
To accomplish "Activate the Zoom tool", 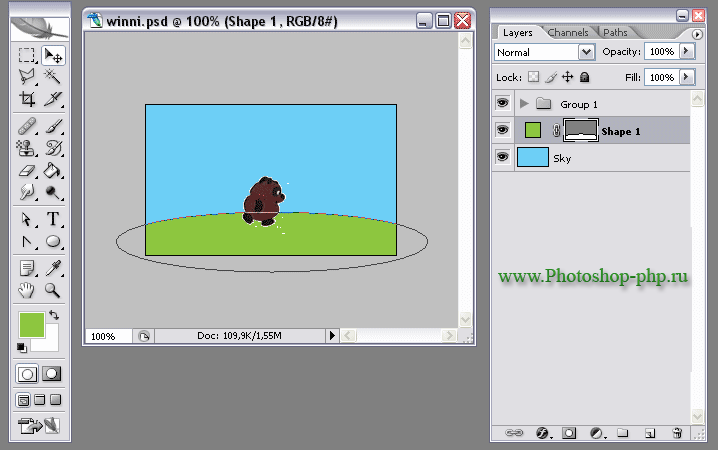I will point(53,290).
